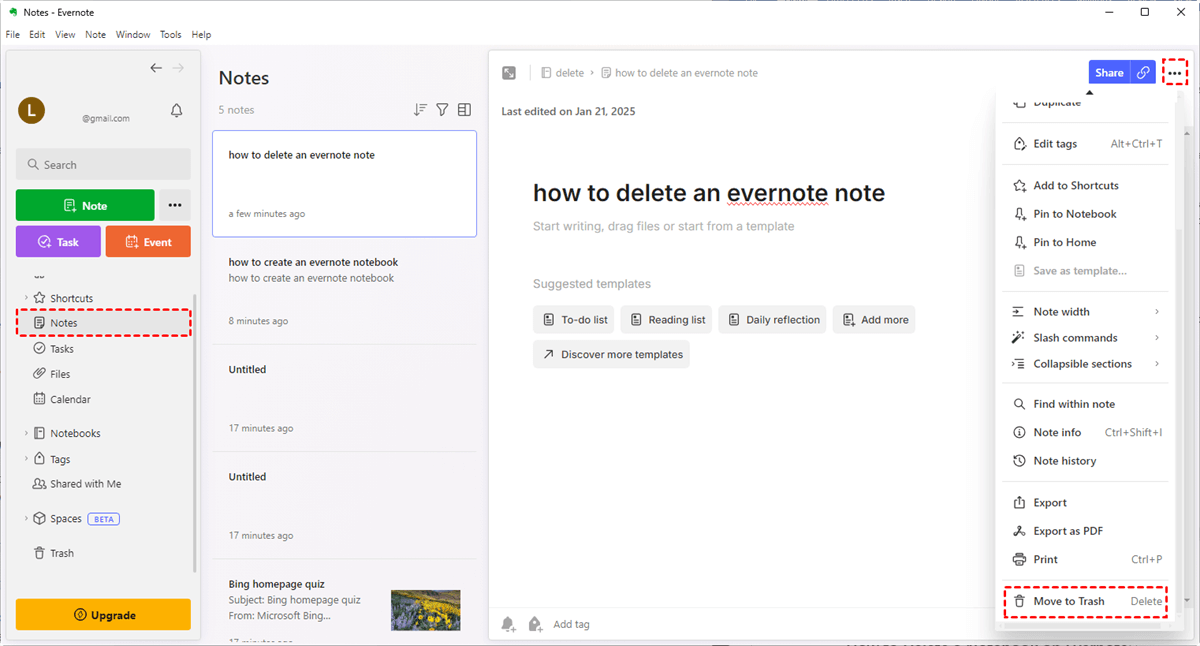Create a new Task
Screen dimensions: 1200x646
58,242
